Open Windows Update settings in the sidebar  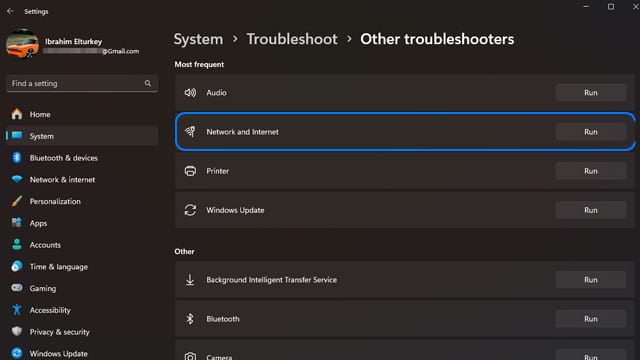point(82,353)
